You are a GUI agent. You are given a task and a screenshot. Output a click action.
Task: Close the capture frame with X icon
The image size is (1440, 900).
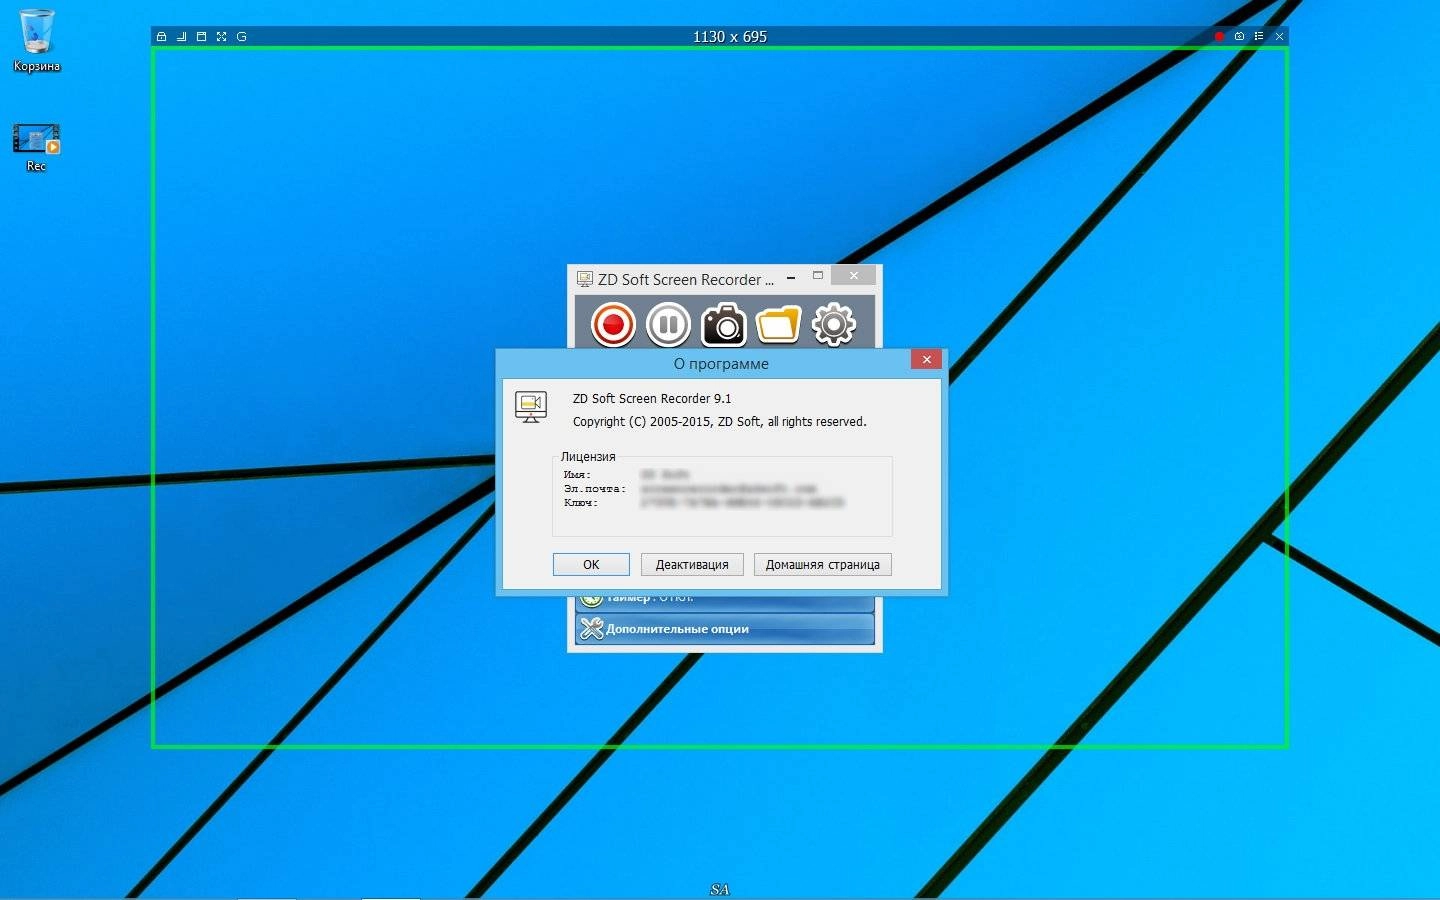(x=1279, y=36)
